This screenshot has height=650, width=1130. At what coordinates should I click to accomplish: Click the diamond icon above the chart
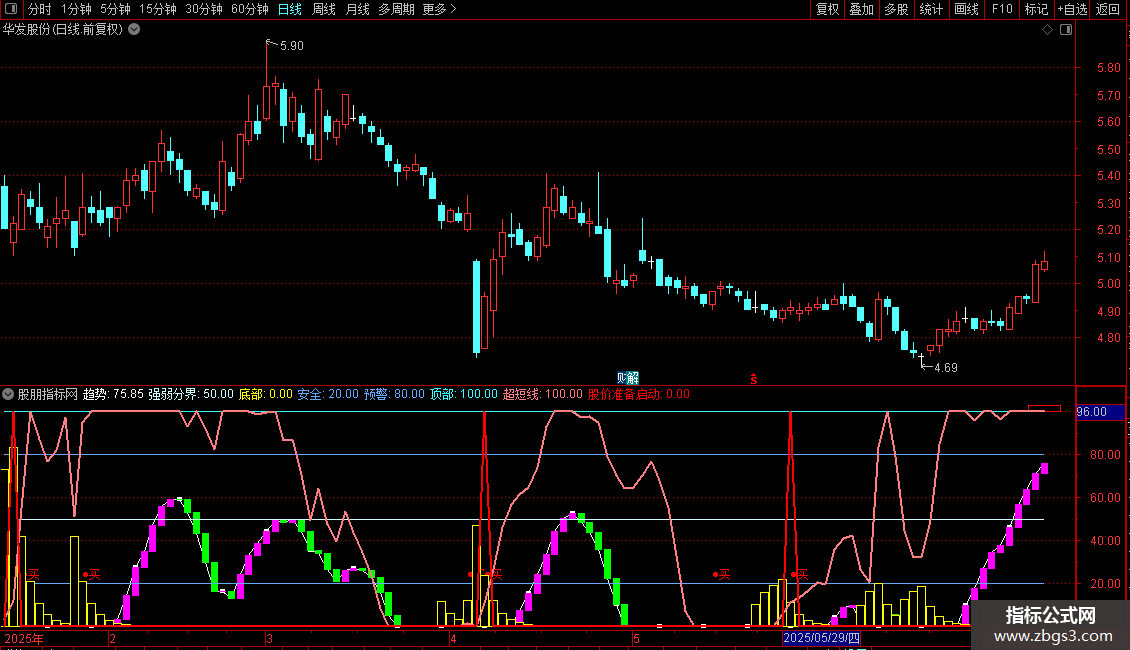tap(1047, 29)
